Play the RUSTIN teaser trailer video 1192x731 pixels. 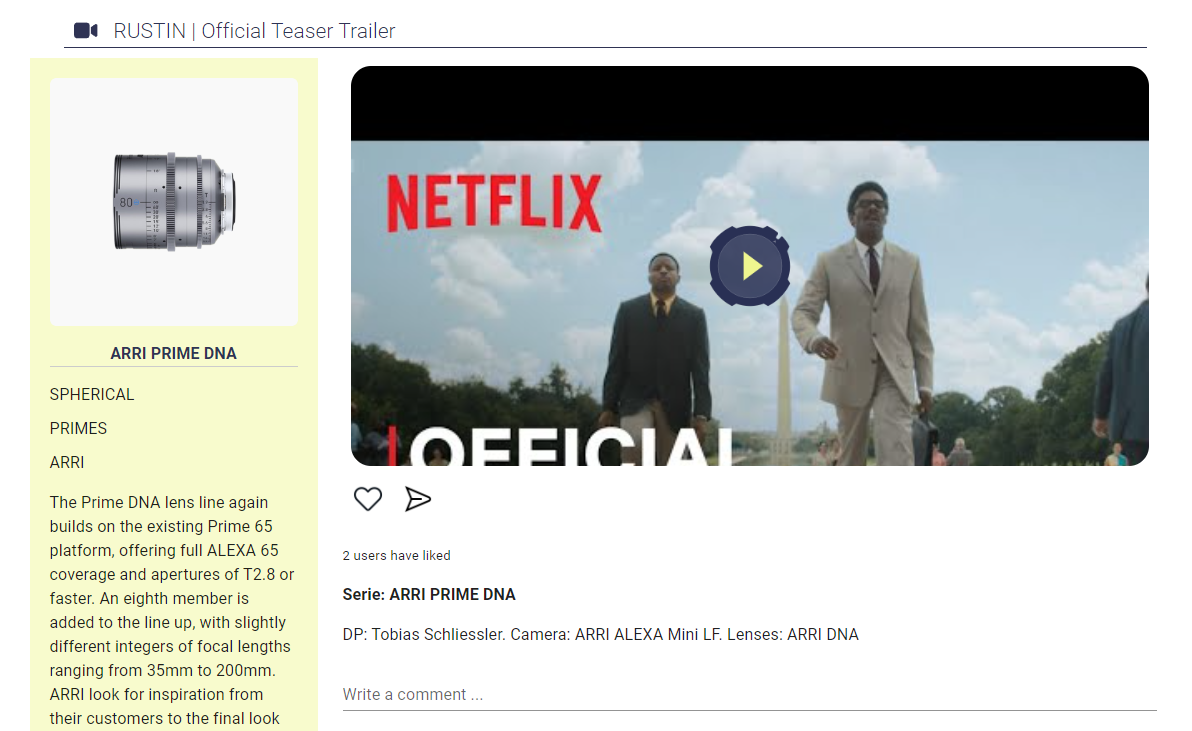750,266
